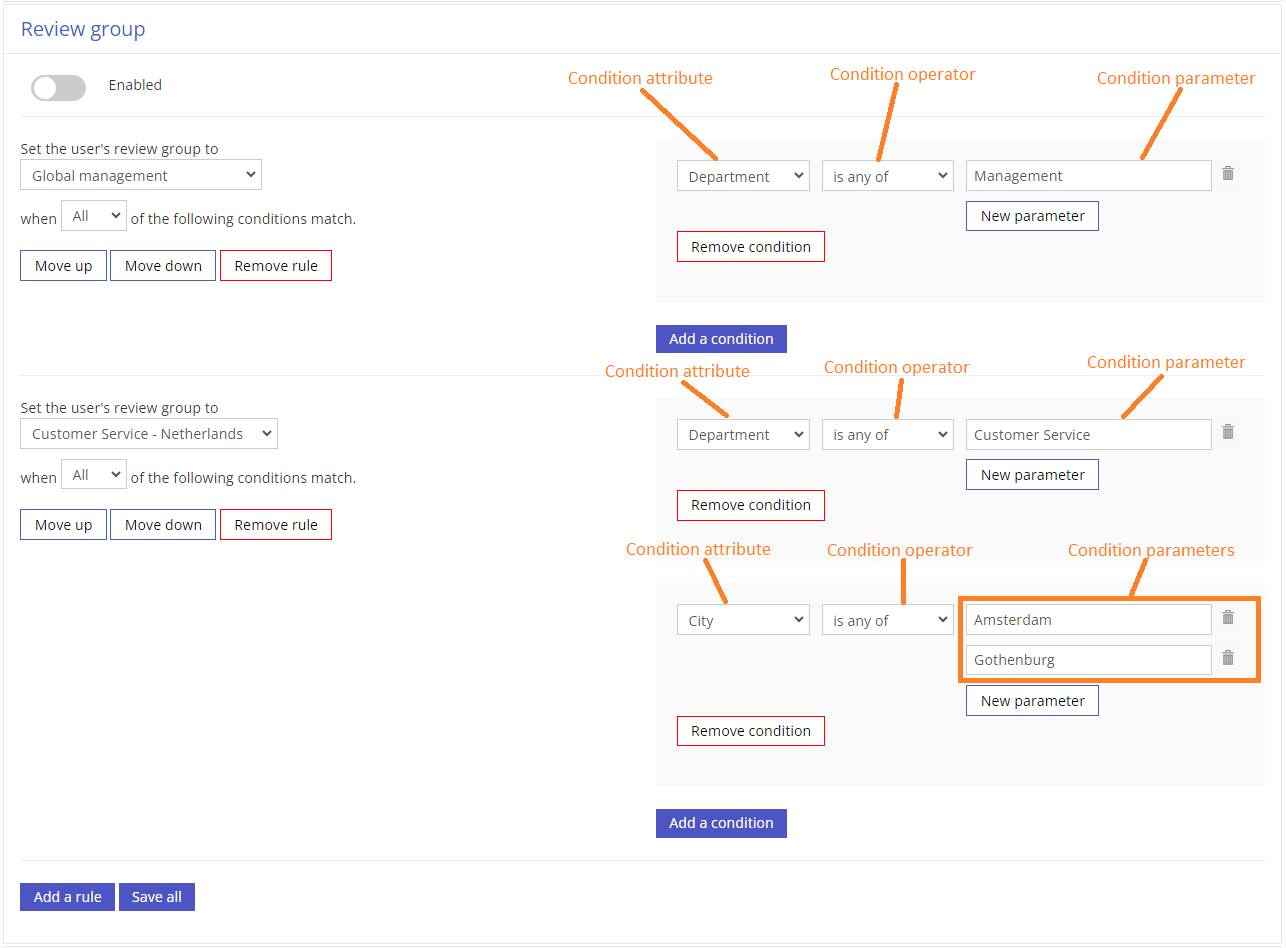Remove the Amsterdam parameter via trash icon
The image size is (1286, 948).
coord(1228,618)
